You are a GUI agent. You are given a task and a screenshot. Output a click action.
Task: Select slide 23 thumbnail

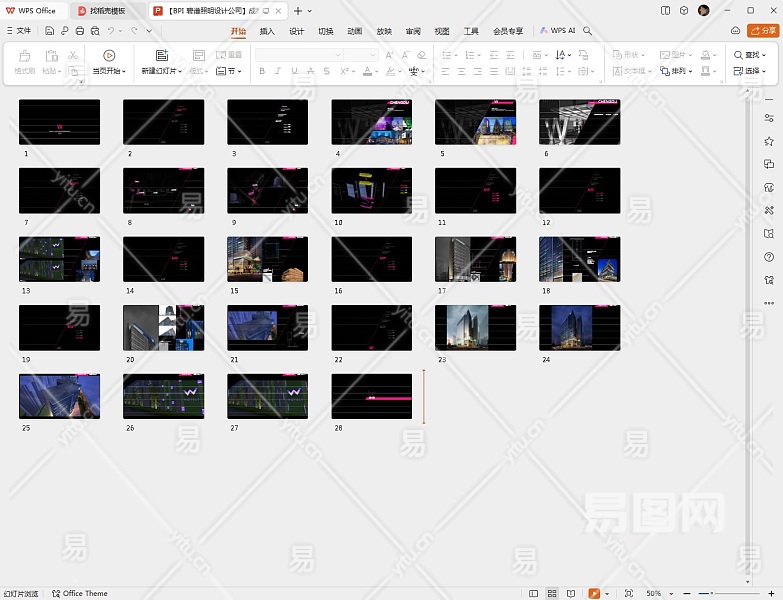(475, 328)
